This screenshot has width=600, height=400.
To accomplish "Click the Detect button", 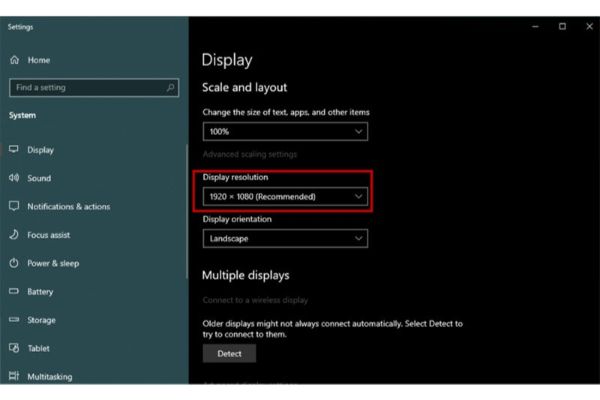I will [229, 353].
